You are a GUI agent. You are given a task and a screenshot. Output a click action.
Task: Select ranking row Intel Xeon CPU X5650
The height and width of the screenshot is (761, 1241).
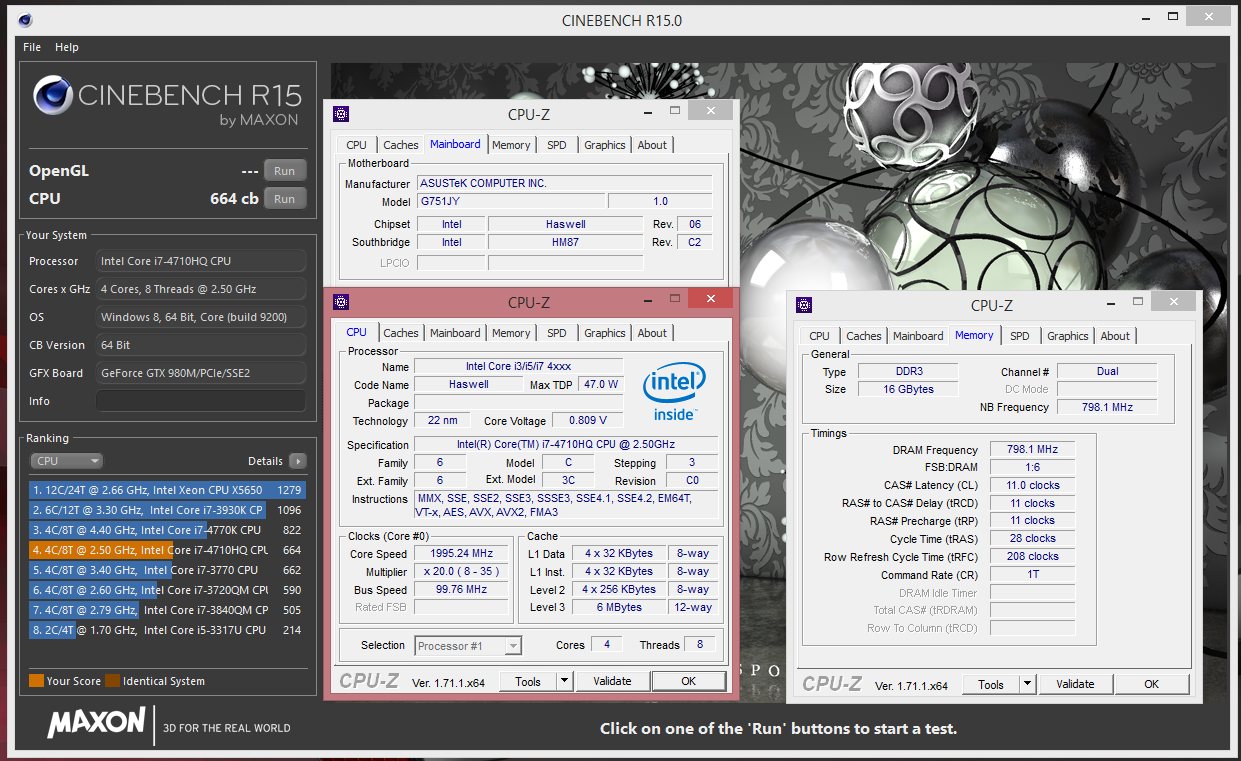167,490
